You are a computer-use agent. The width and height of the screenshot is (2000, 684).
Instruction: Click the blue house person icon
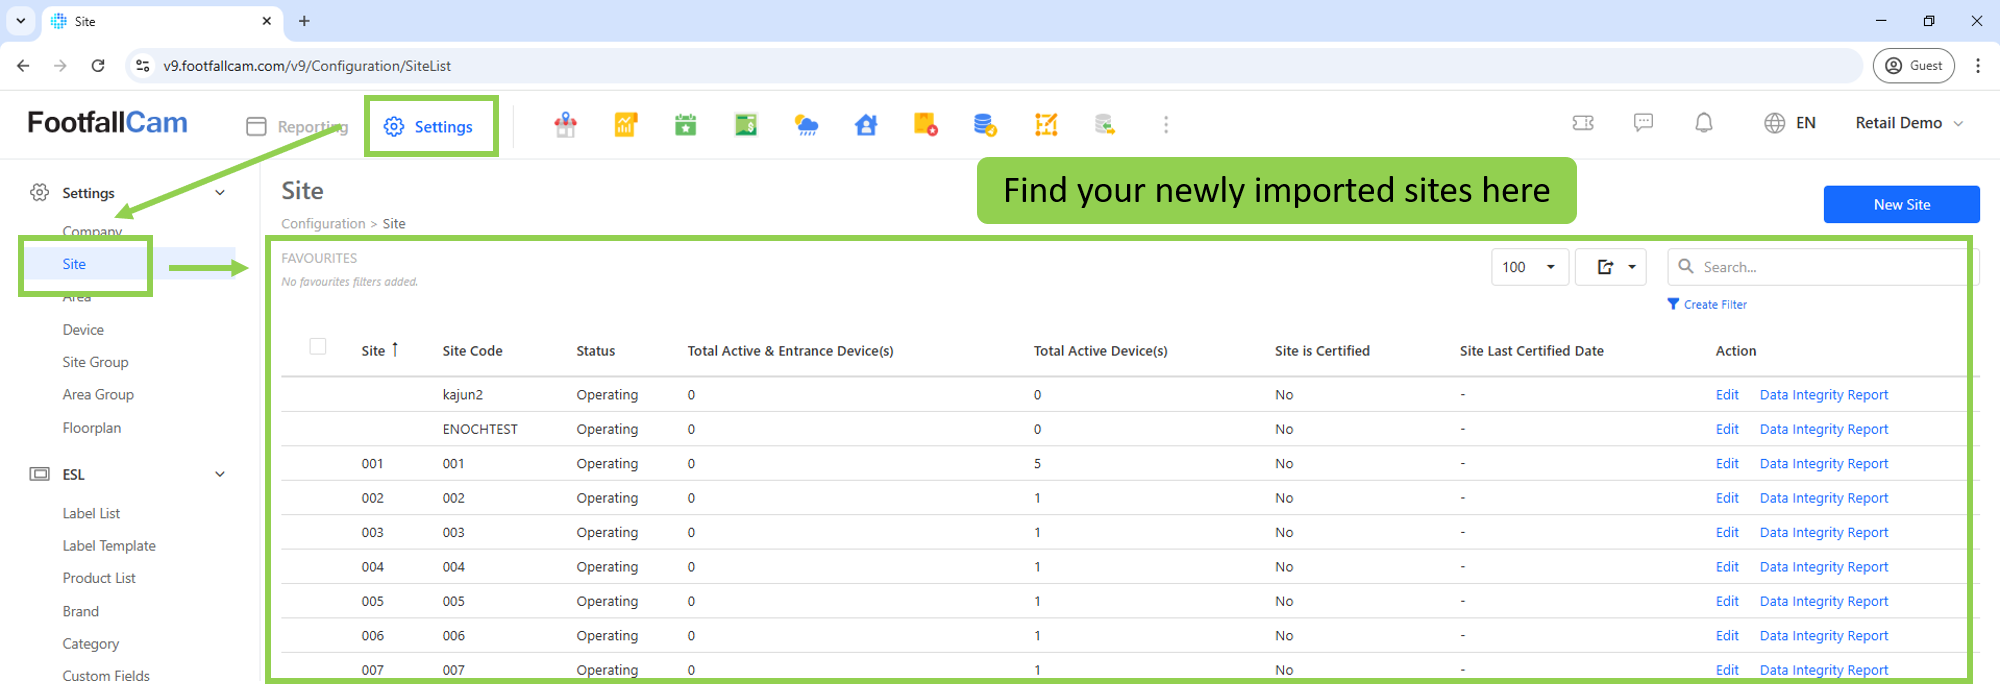(866, 125)
